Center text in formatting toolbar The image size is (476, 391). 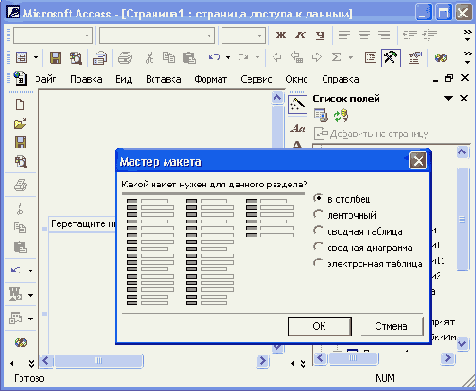364,35
